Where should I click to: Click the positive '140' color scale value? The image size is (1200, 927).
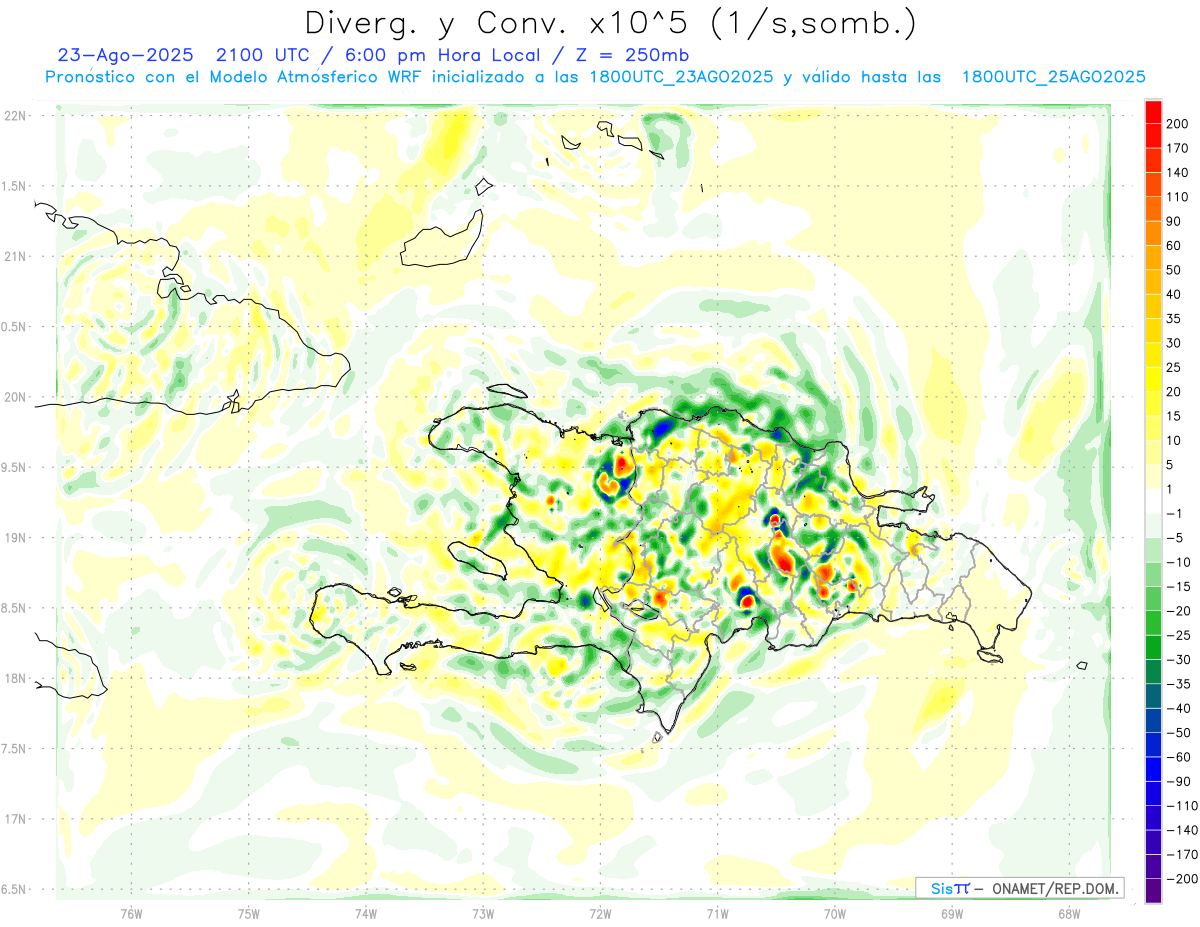click(x=1178, y=172)
